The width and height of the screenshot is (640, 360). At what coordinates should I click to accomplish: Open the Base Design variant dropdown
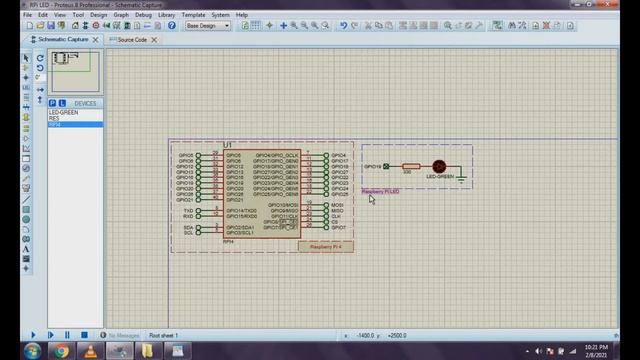tap(208, 26)
